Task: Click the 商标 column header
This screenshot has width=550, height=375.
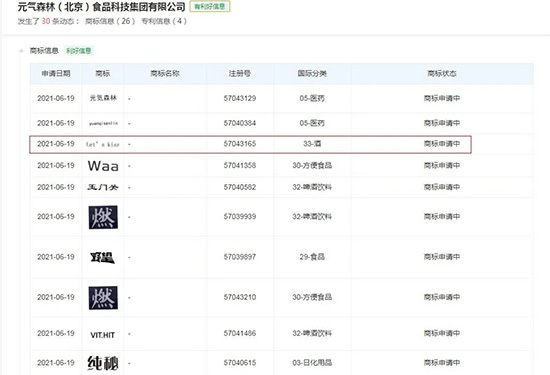Action: 103,73
